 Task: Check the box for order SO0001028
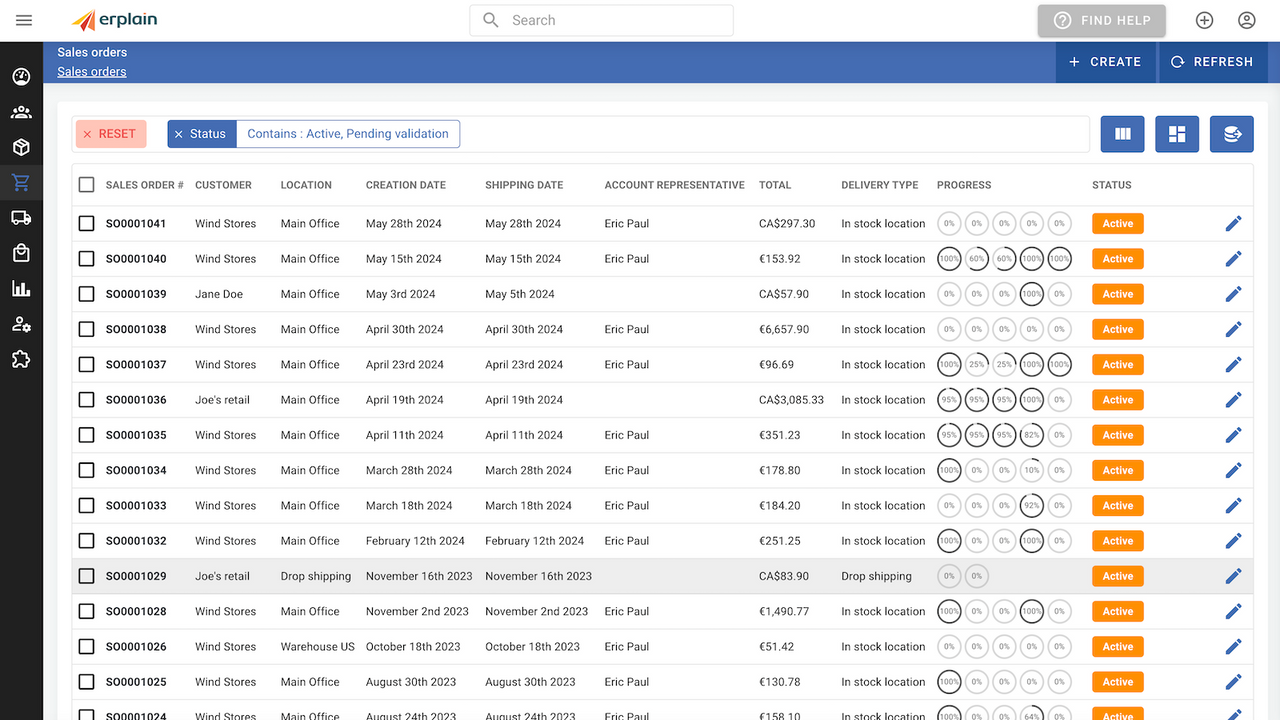[x=87, y=611]
